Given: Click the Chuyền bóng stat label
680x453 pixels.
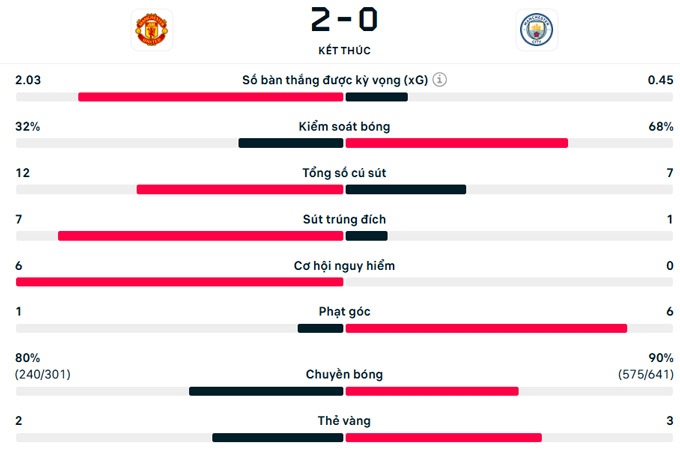Looking at the screenshot, I should click(345, 375).
